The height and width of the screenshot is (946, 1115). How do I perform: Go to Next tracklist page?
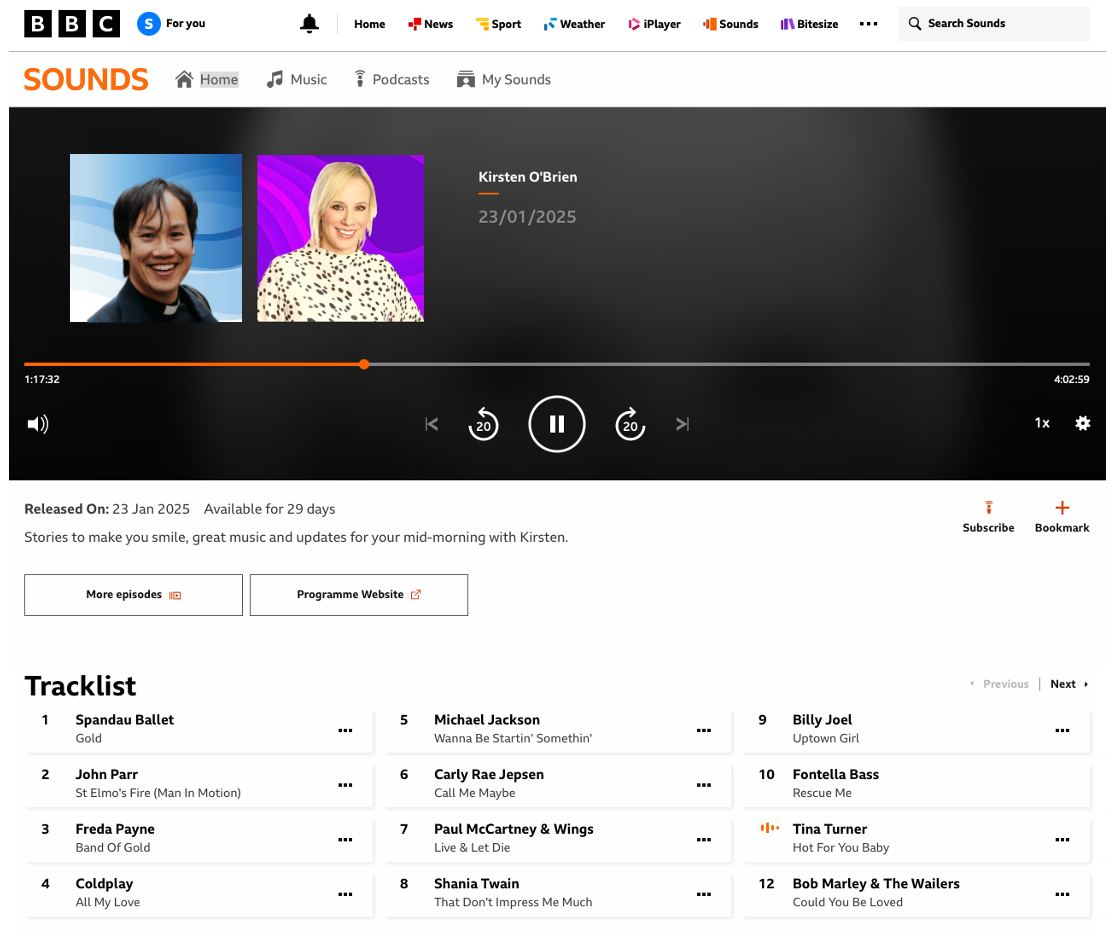(x=1069, y=684)
